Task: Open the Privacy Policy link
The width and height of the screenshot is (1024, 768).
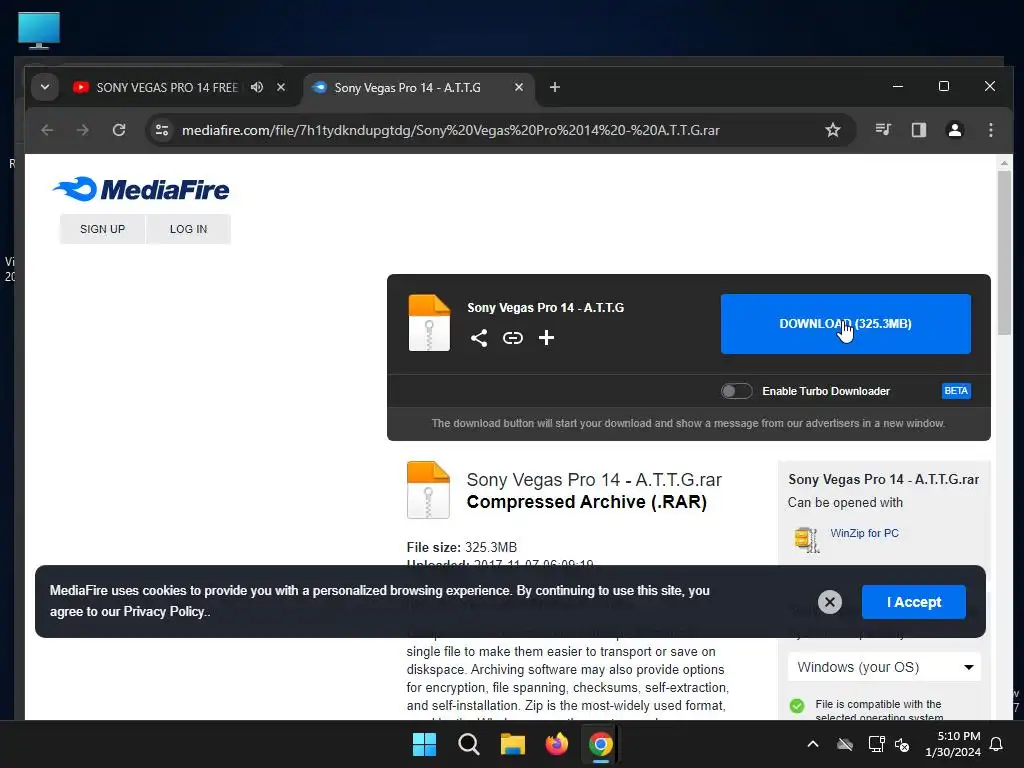Action: point(164,611)
